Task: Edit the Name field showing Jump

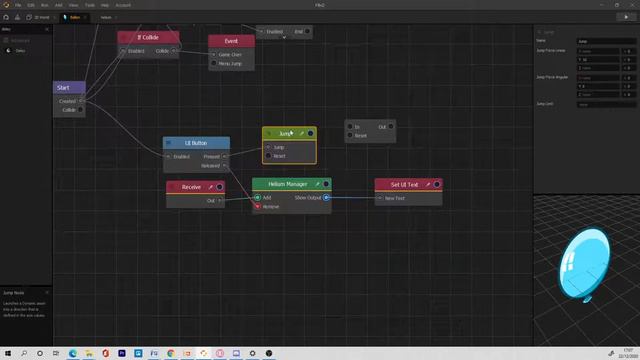Action: [x=606, y=41]
